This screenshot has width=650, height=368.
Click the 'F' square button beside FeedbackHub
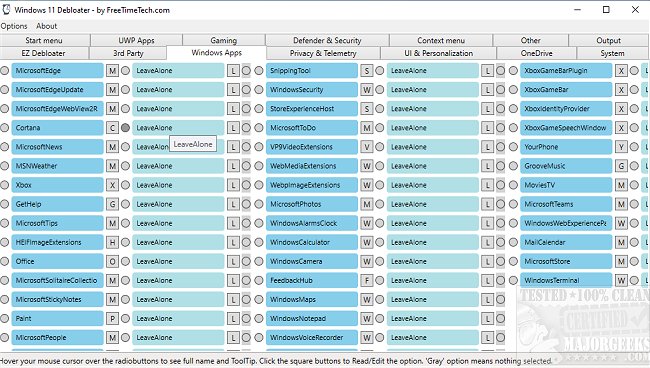[366, 280]
